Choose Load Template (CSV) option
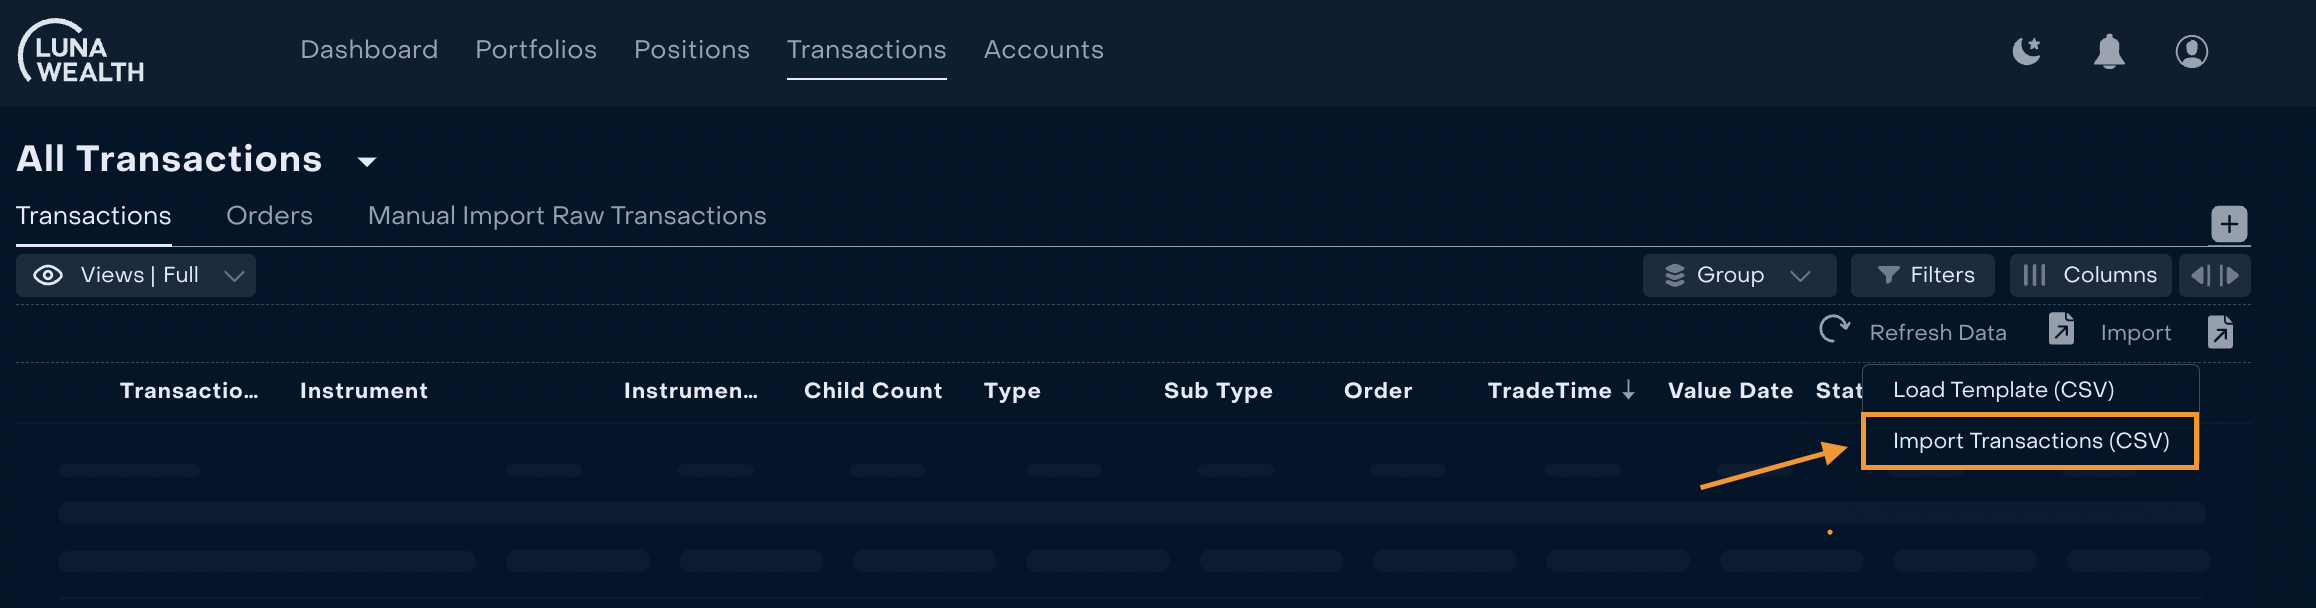 coord(2003,390)
